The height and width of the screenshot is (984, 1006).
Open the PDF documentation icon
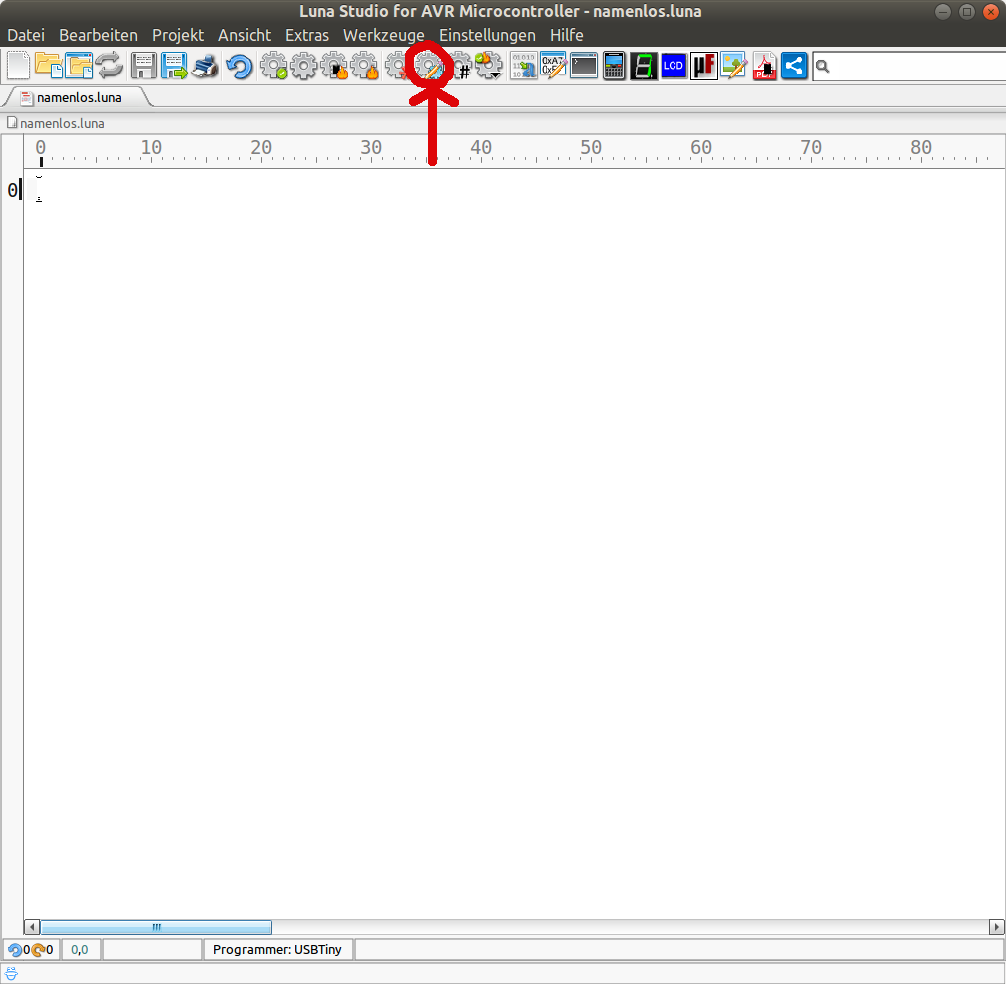tap(764, 66)
